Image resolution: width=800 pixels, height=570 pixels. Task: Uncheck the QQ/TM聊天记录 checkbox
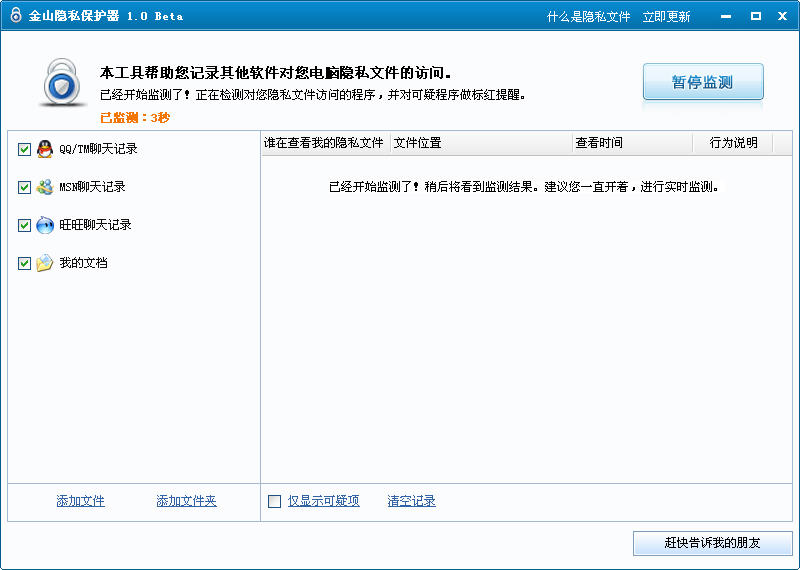tap(24, 149)
